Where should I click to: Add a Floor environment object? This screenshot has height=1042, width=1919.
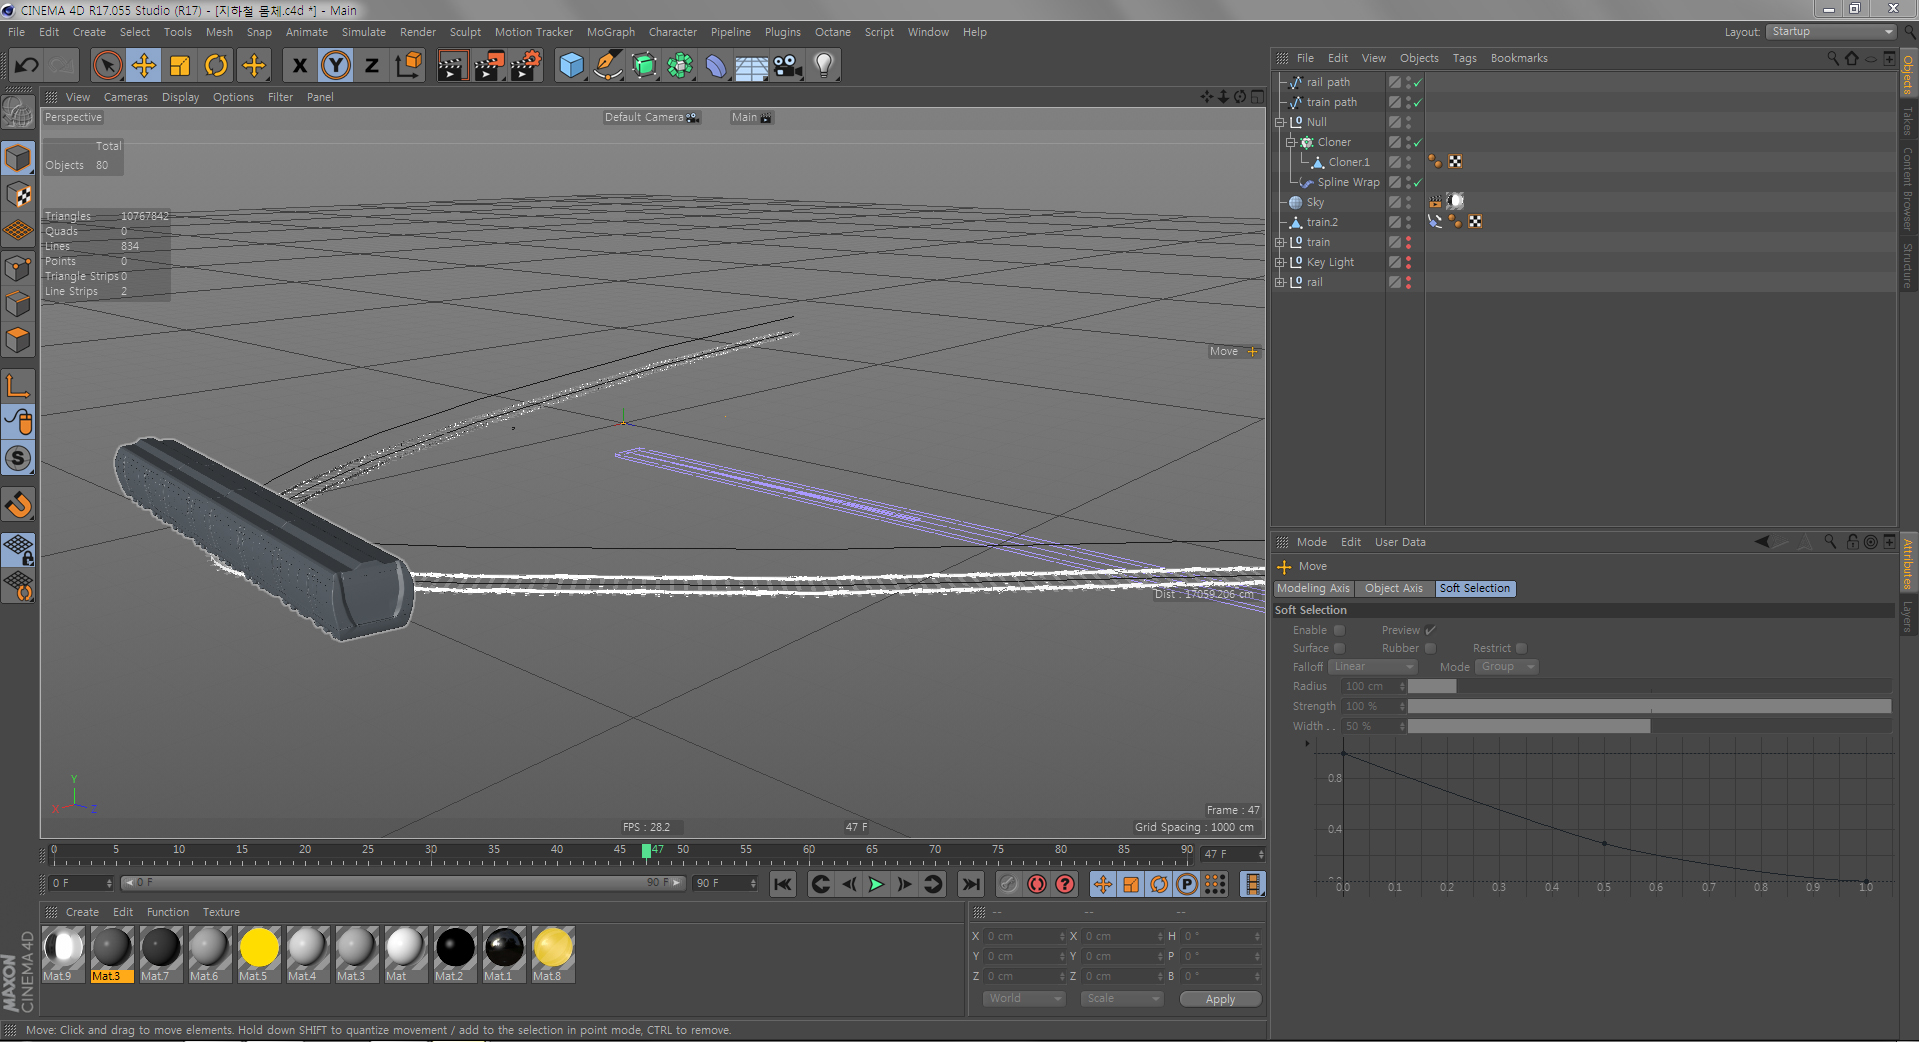tap(752, 66)
